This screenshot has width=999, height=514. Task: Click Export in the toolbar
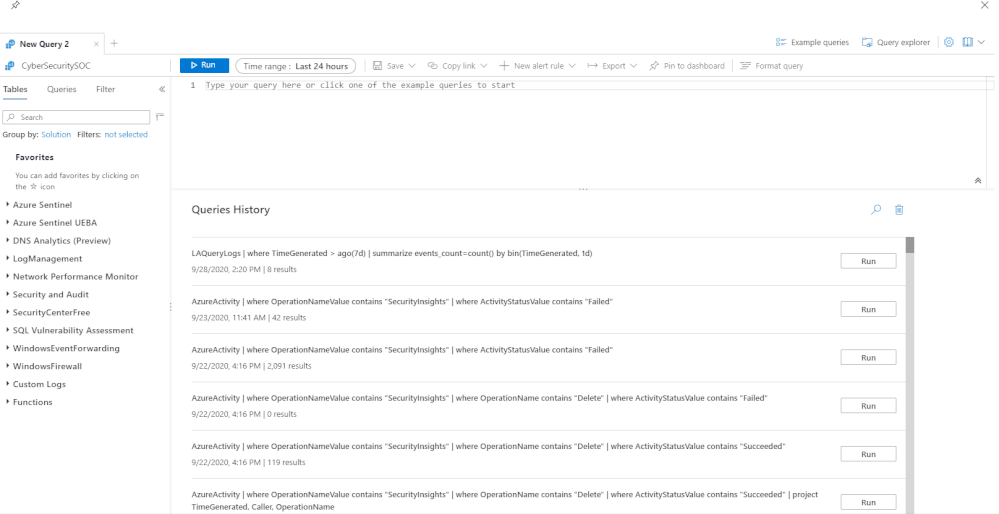[x=607, y=66]
